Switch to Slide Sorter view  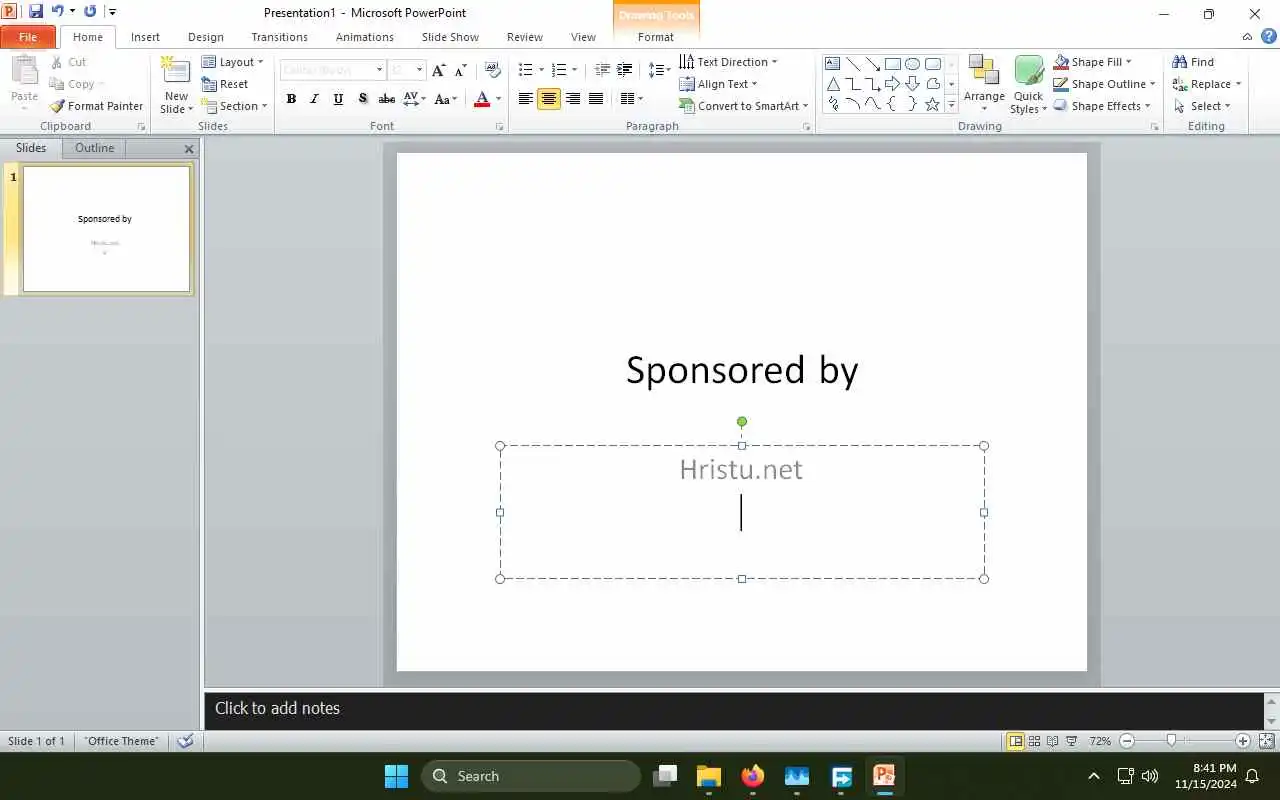[1034, 741]
